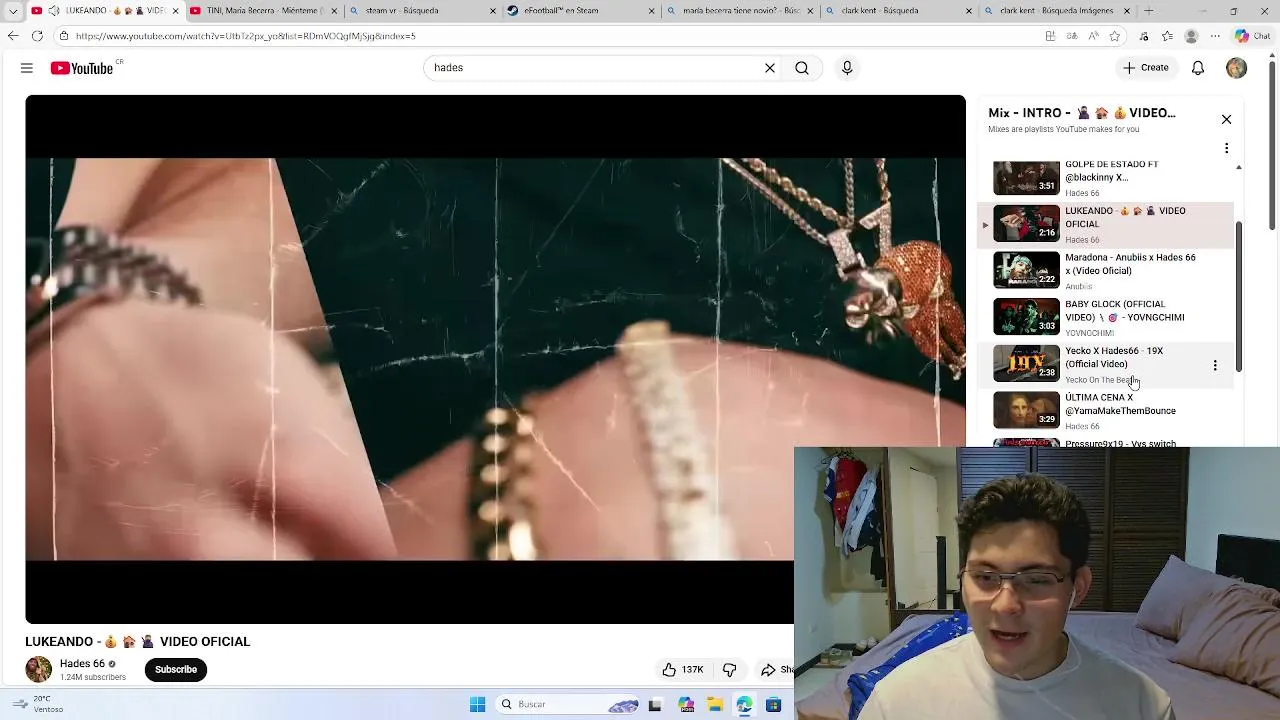The image size is (1280, 720).
Task: Click the LUKEANDO VIDEO OFICIAL title
Action: [138, 642]
